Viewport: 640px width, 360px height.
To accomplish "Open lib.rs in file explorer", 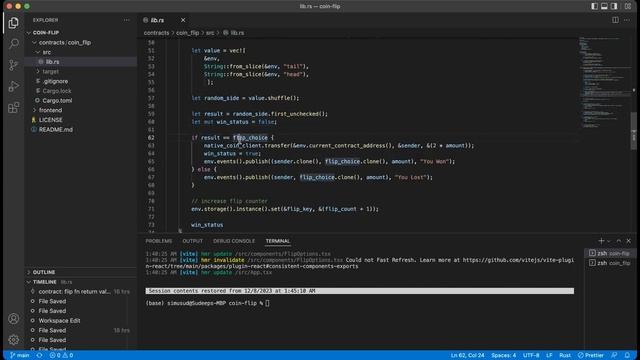I will (x=81, y=62).
